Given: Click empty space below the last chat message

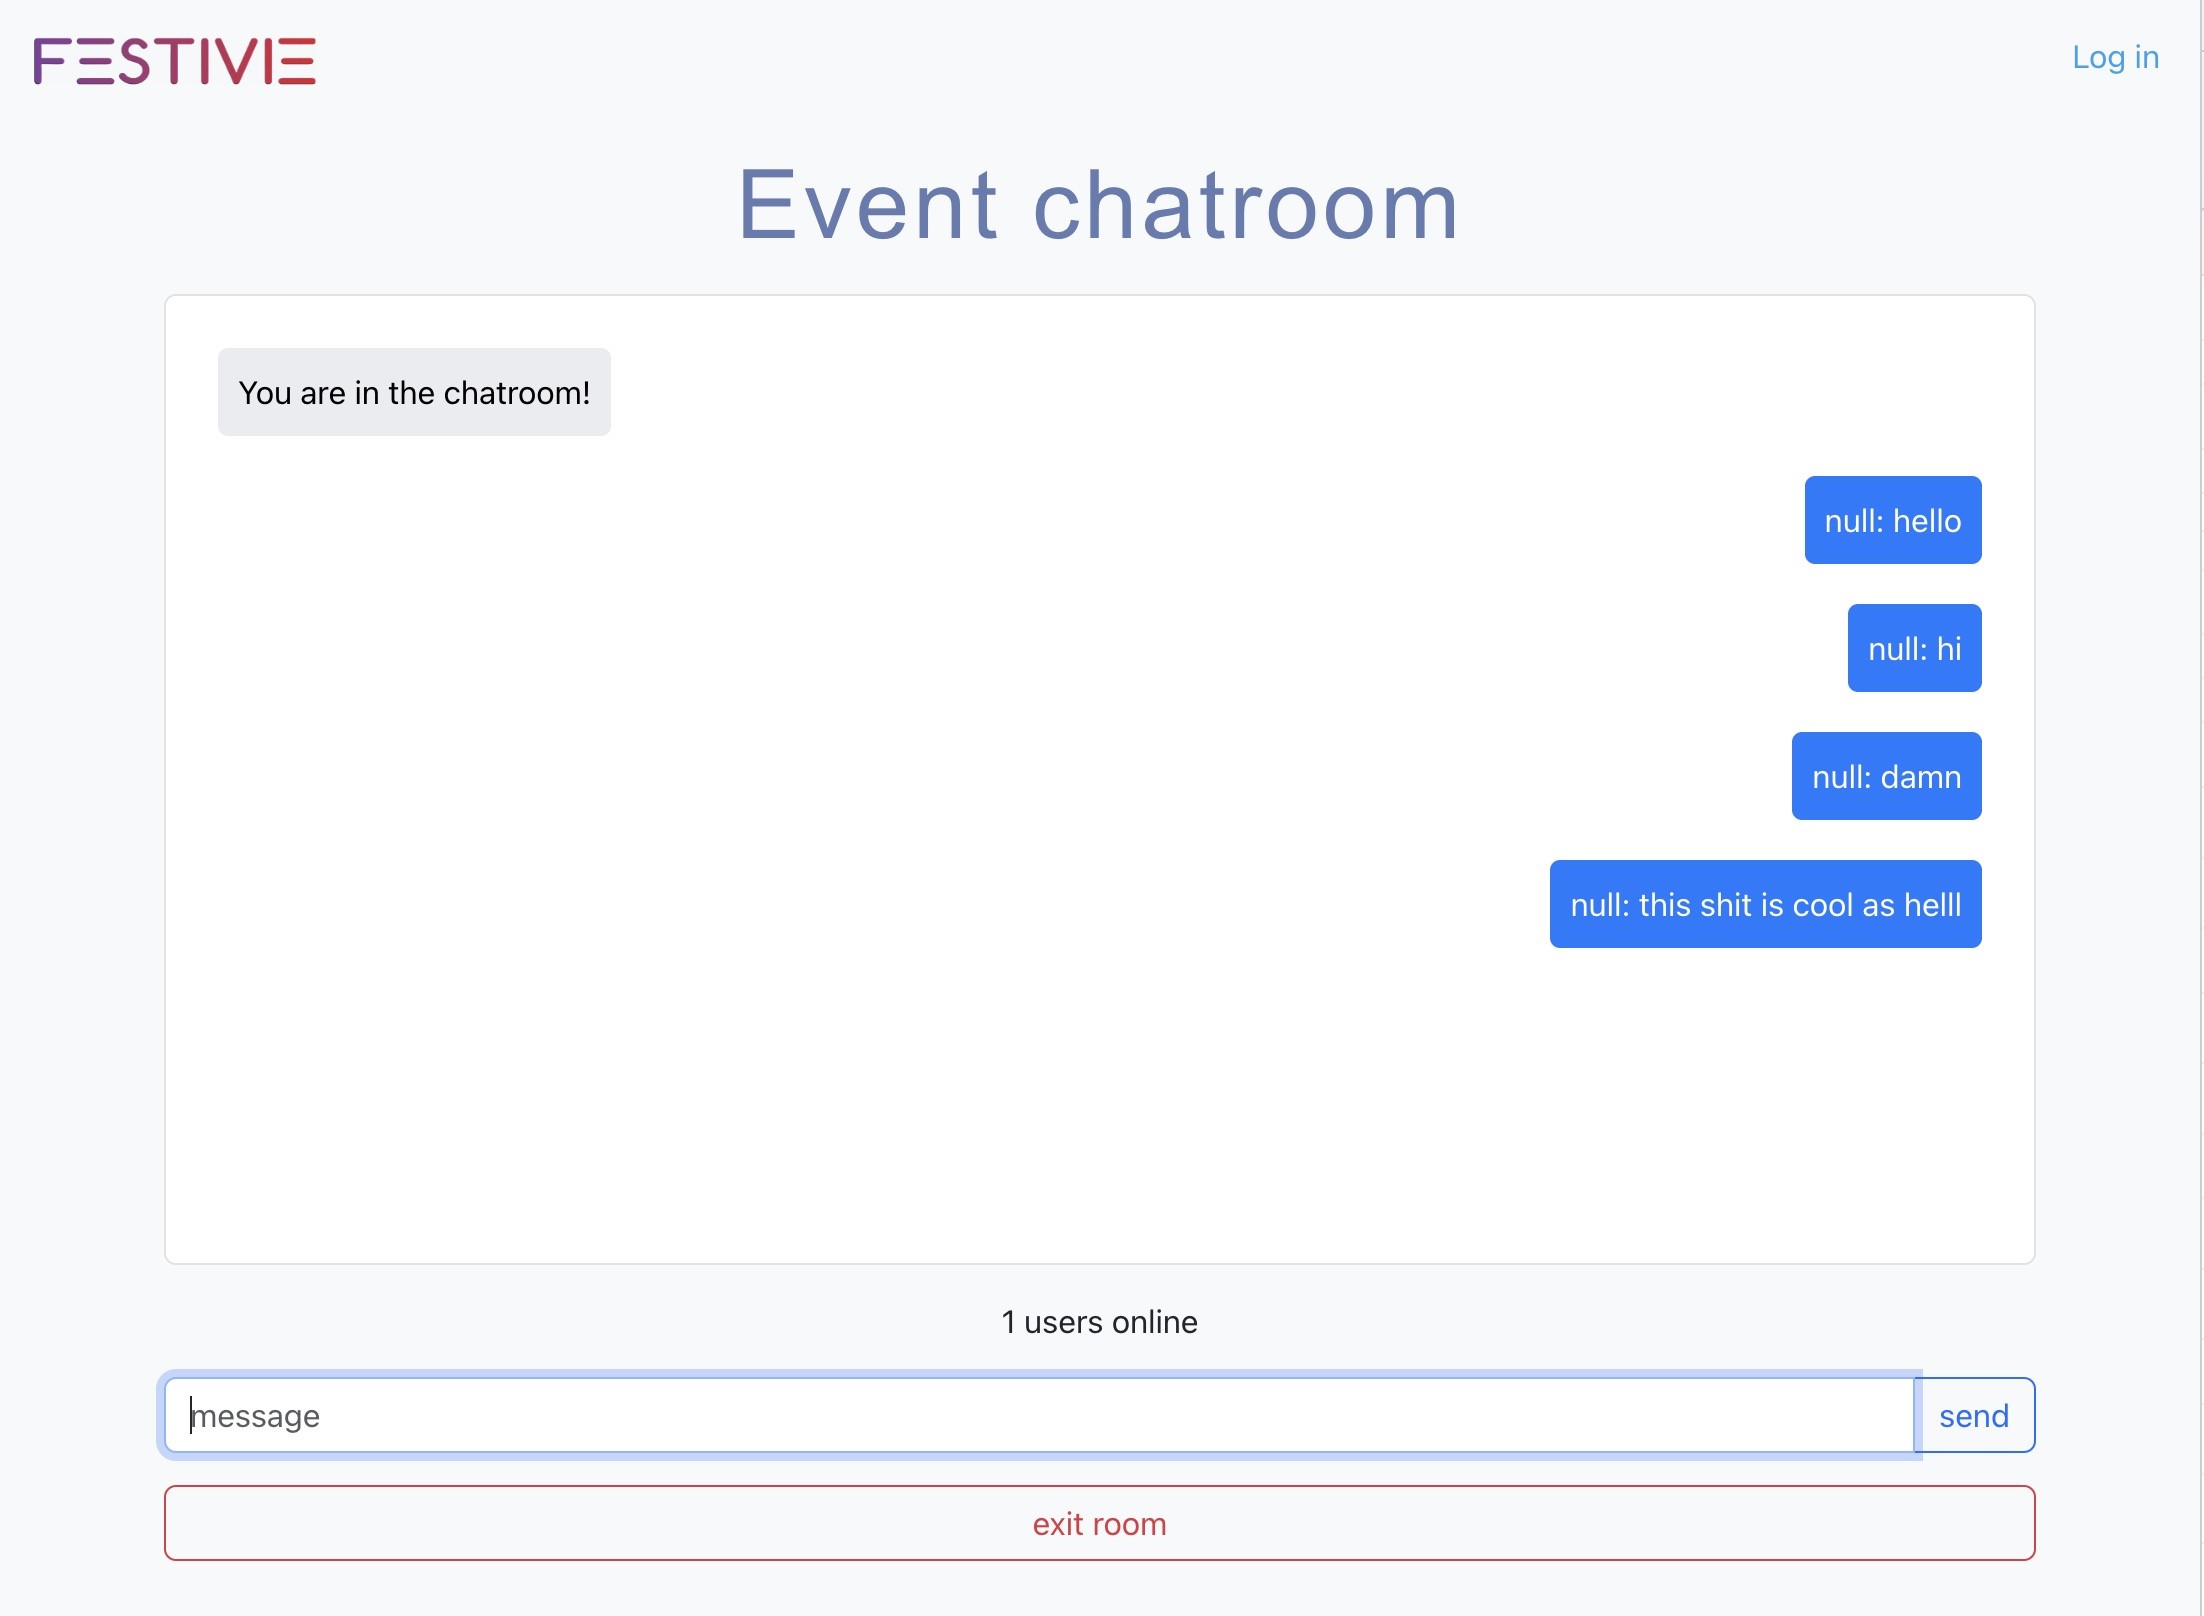Looking at the screenshot, I should [x=1099, y=1100].
